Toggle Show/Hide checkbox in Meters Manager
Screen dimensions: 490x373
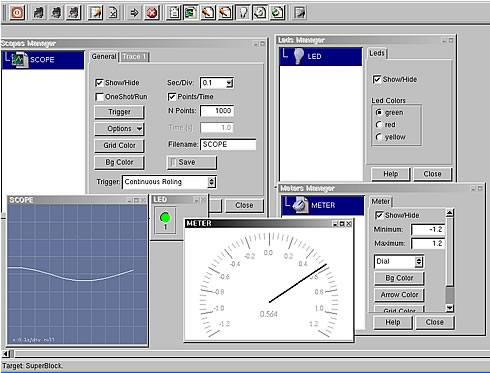379,215
